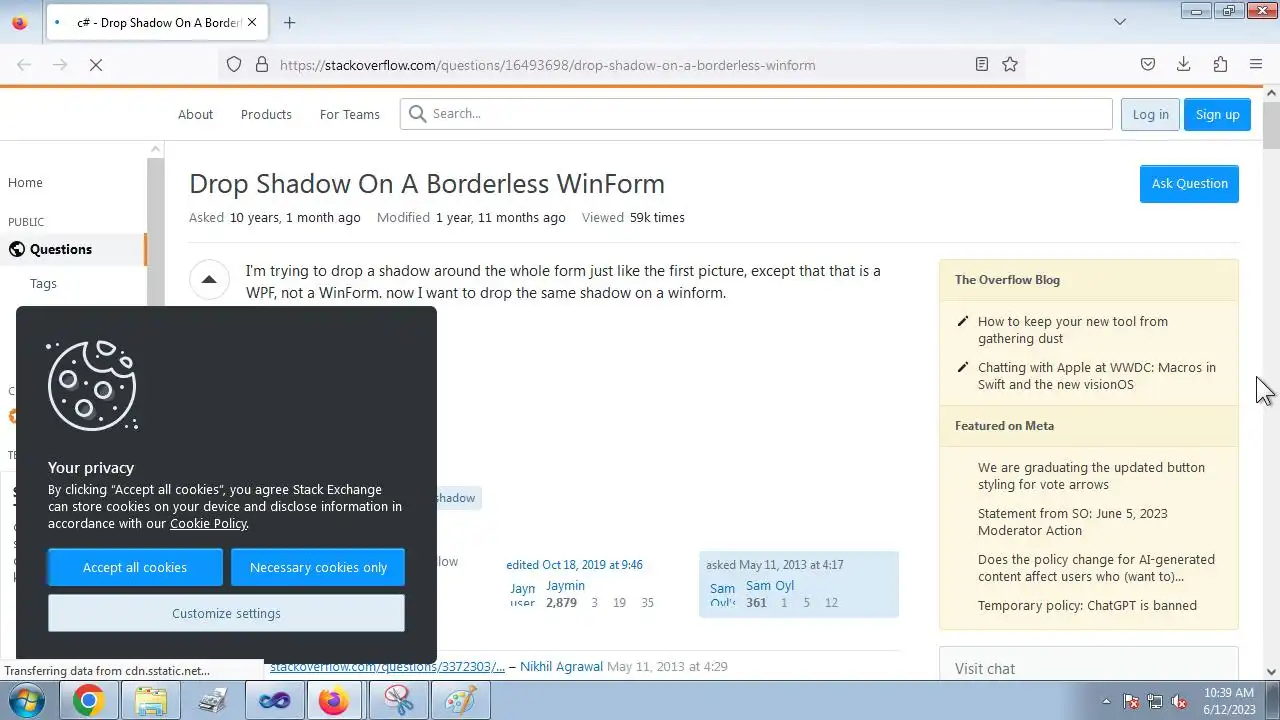Viewport: 1280px width, 720px height.
Task: Click the network tray icon
Action: coord(1155,701)
